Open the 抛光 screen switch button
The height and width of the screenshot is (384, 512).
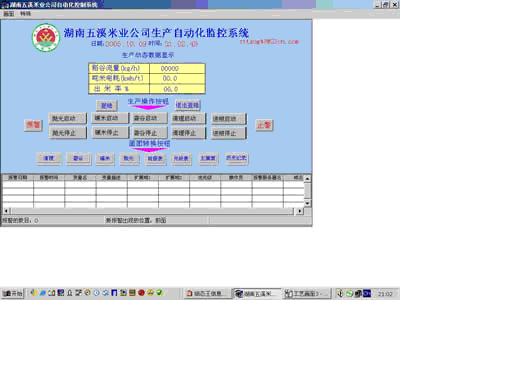[129, 158]
